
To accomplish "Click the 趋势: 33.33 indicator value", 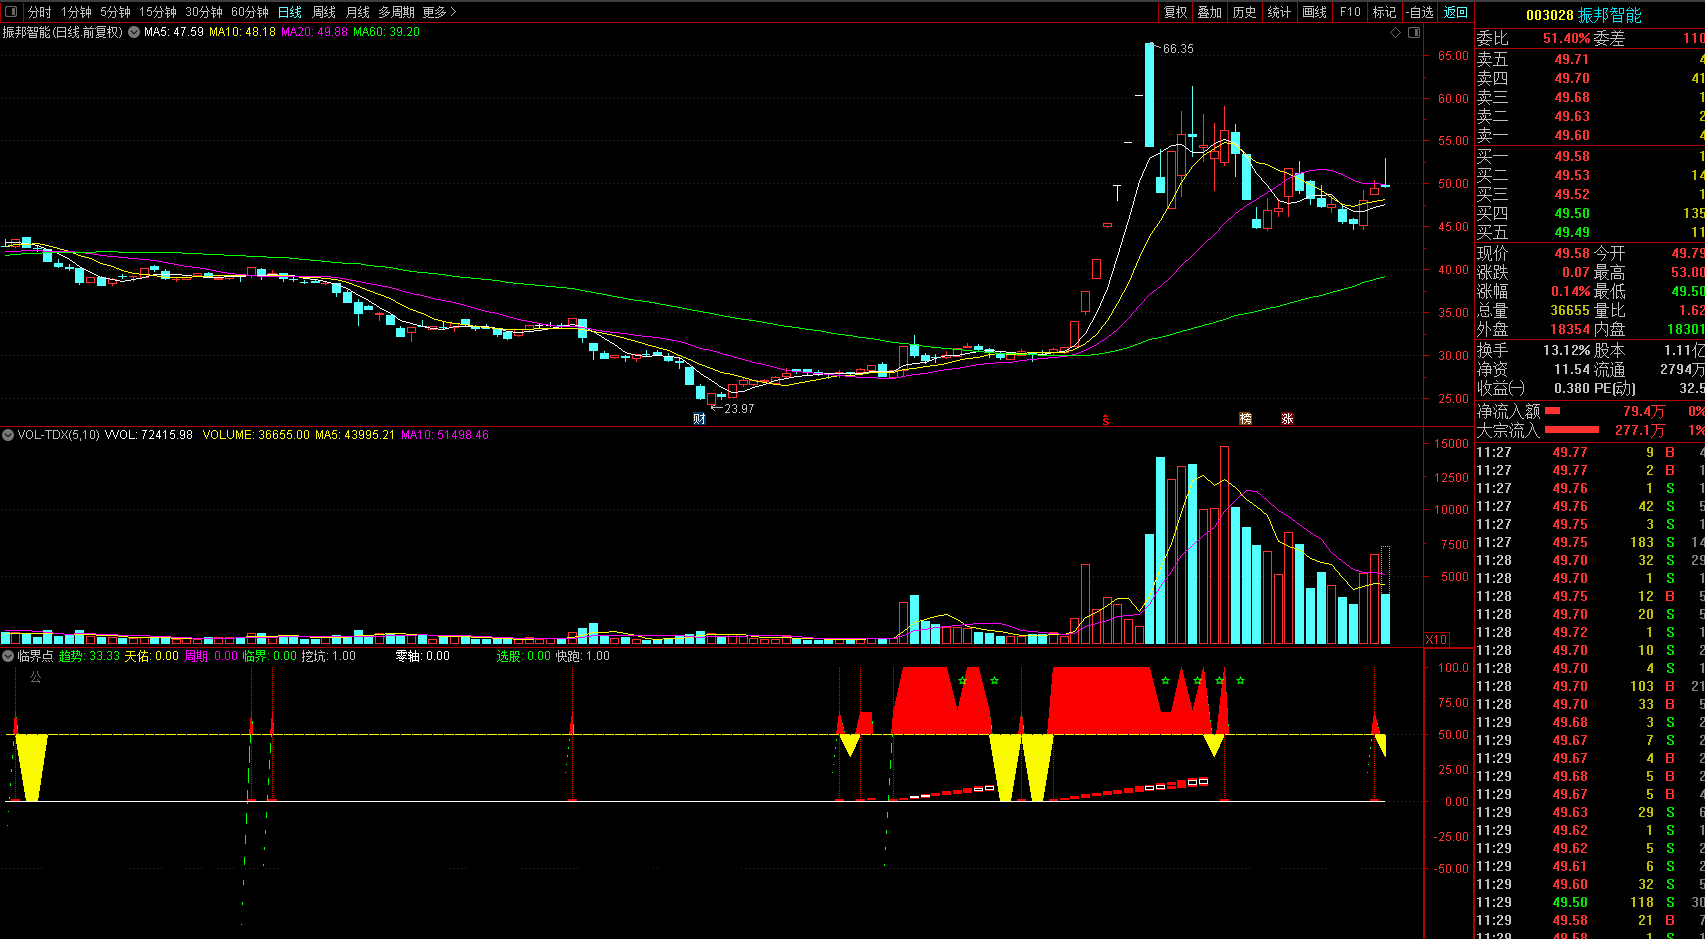I will 89,656.
